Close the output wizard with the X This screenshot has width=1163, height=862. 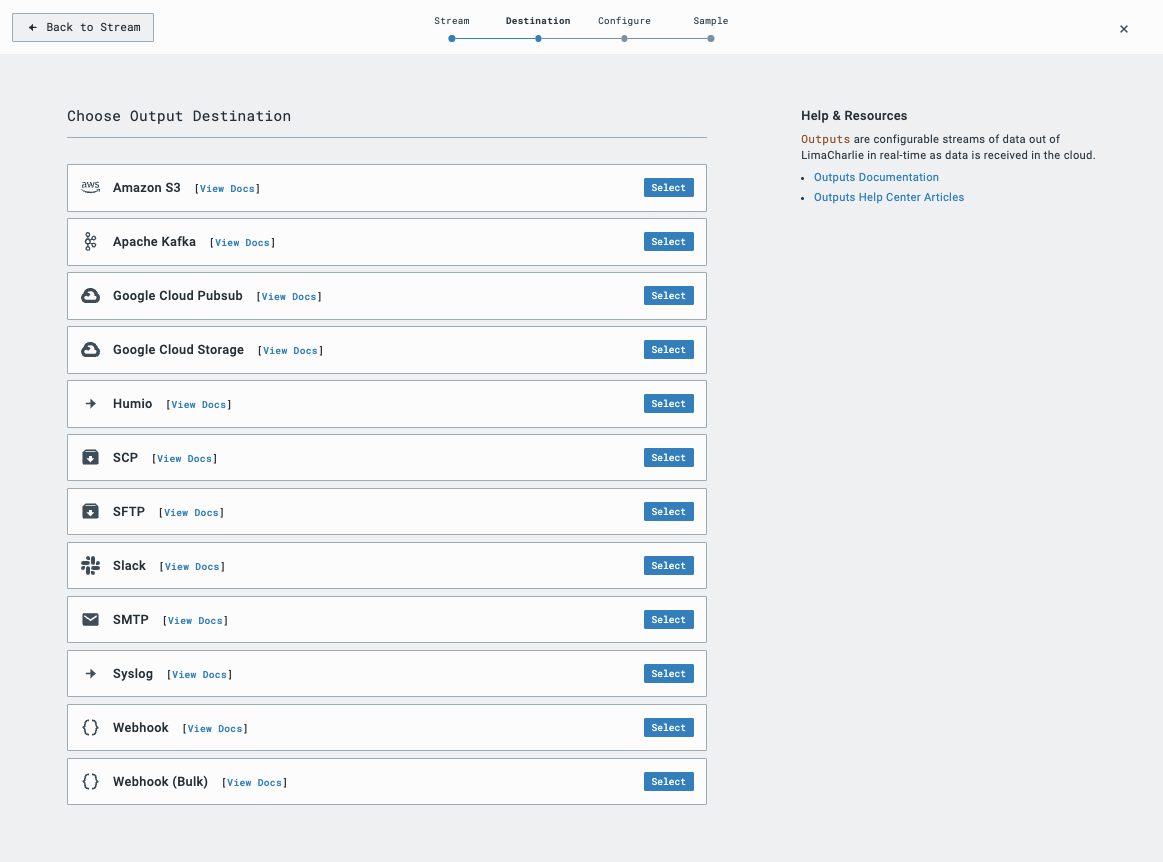[1124, 29]
